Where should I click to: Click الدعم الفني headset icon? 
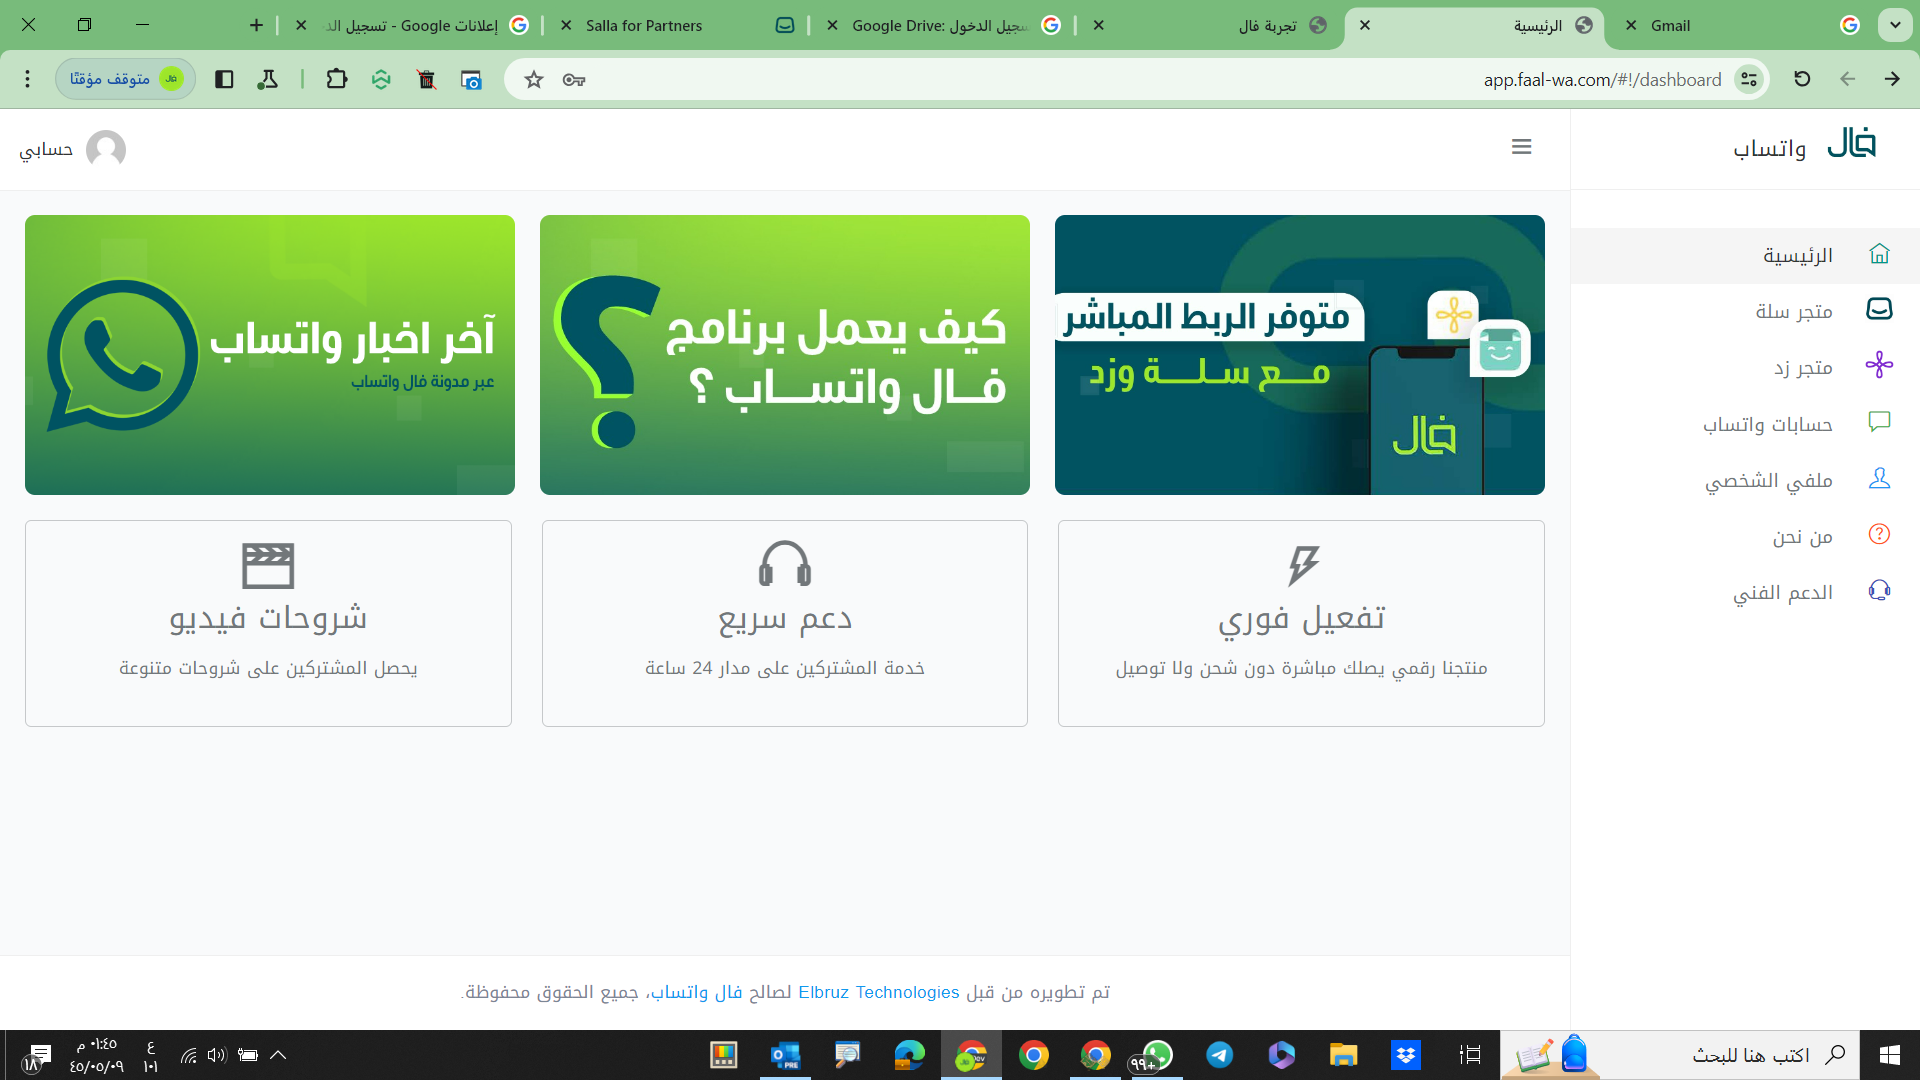tap(1879, 591)
